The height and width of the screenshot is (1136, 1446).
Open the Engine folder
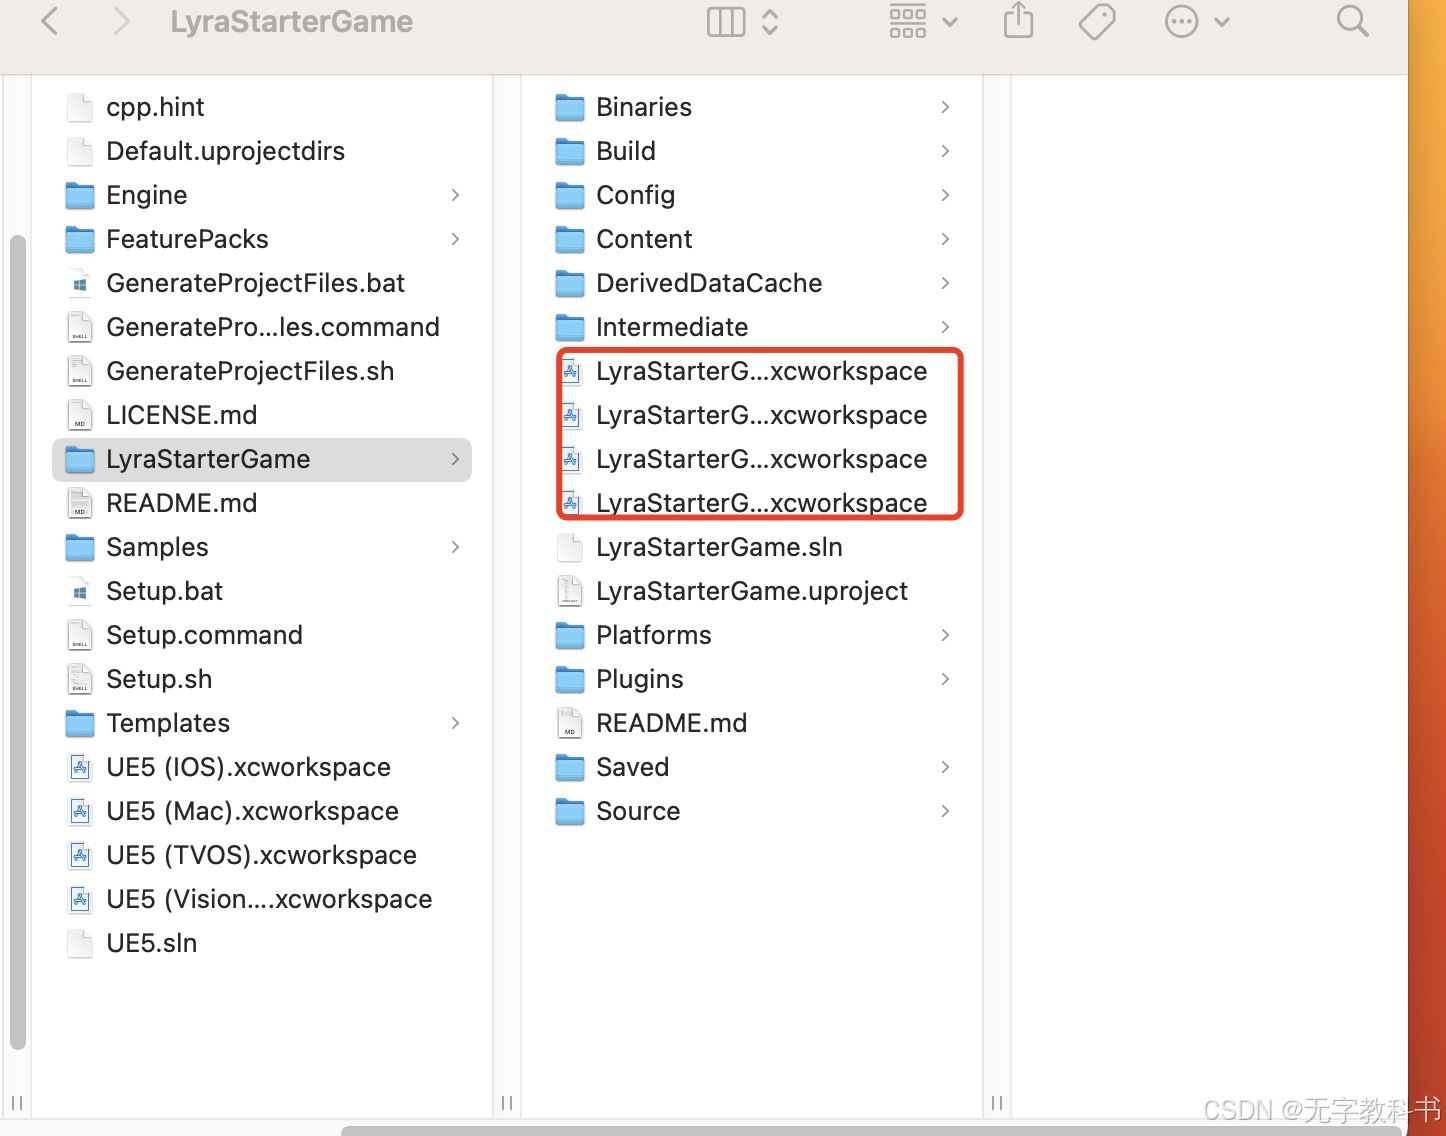(147, 195)
